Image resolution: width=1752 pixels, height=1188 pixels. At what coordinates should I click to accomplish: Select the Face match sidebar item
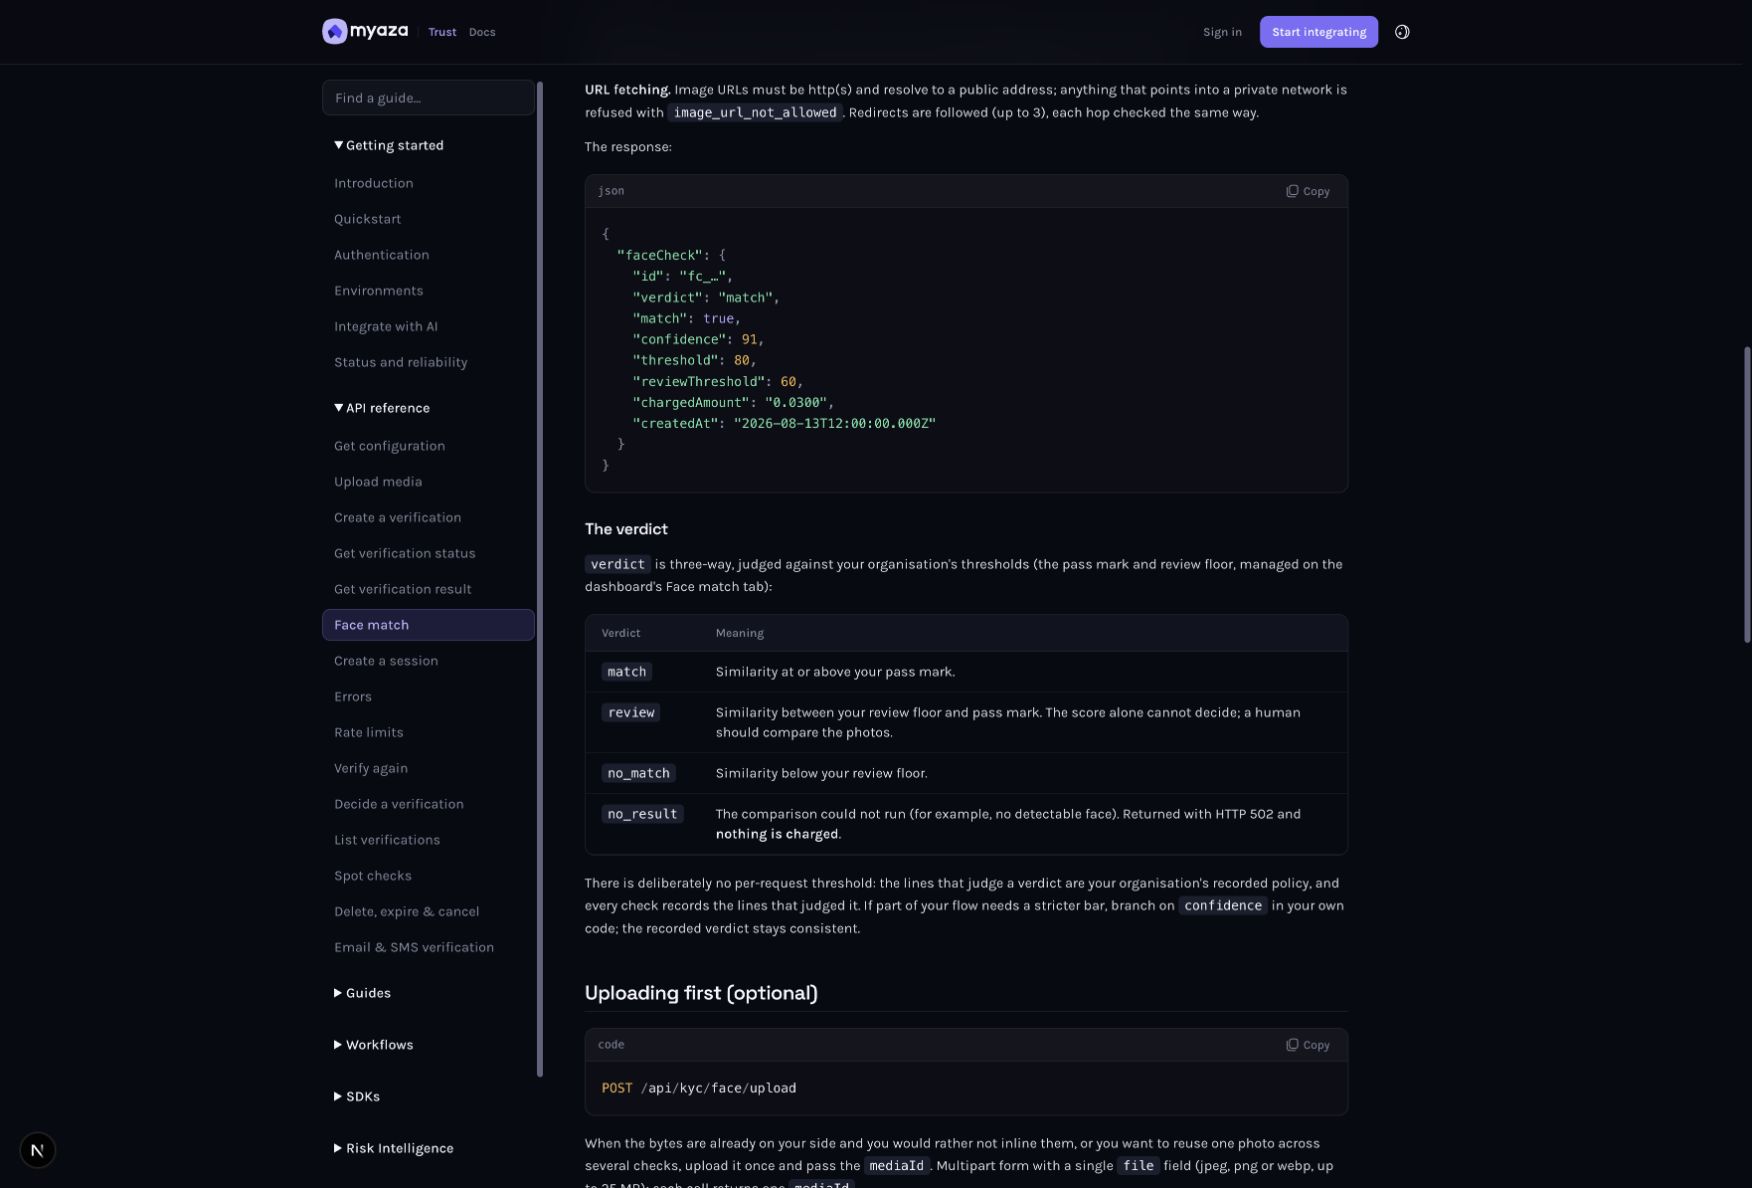coord(428,625)
